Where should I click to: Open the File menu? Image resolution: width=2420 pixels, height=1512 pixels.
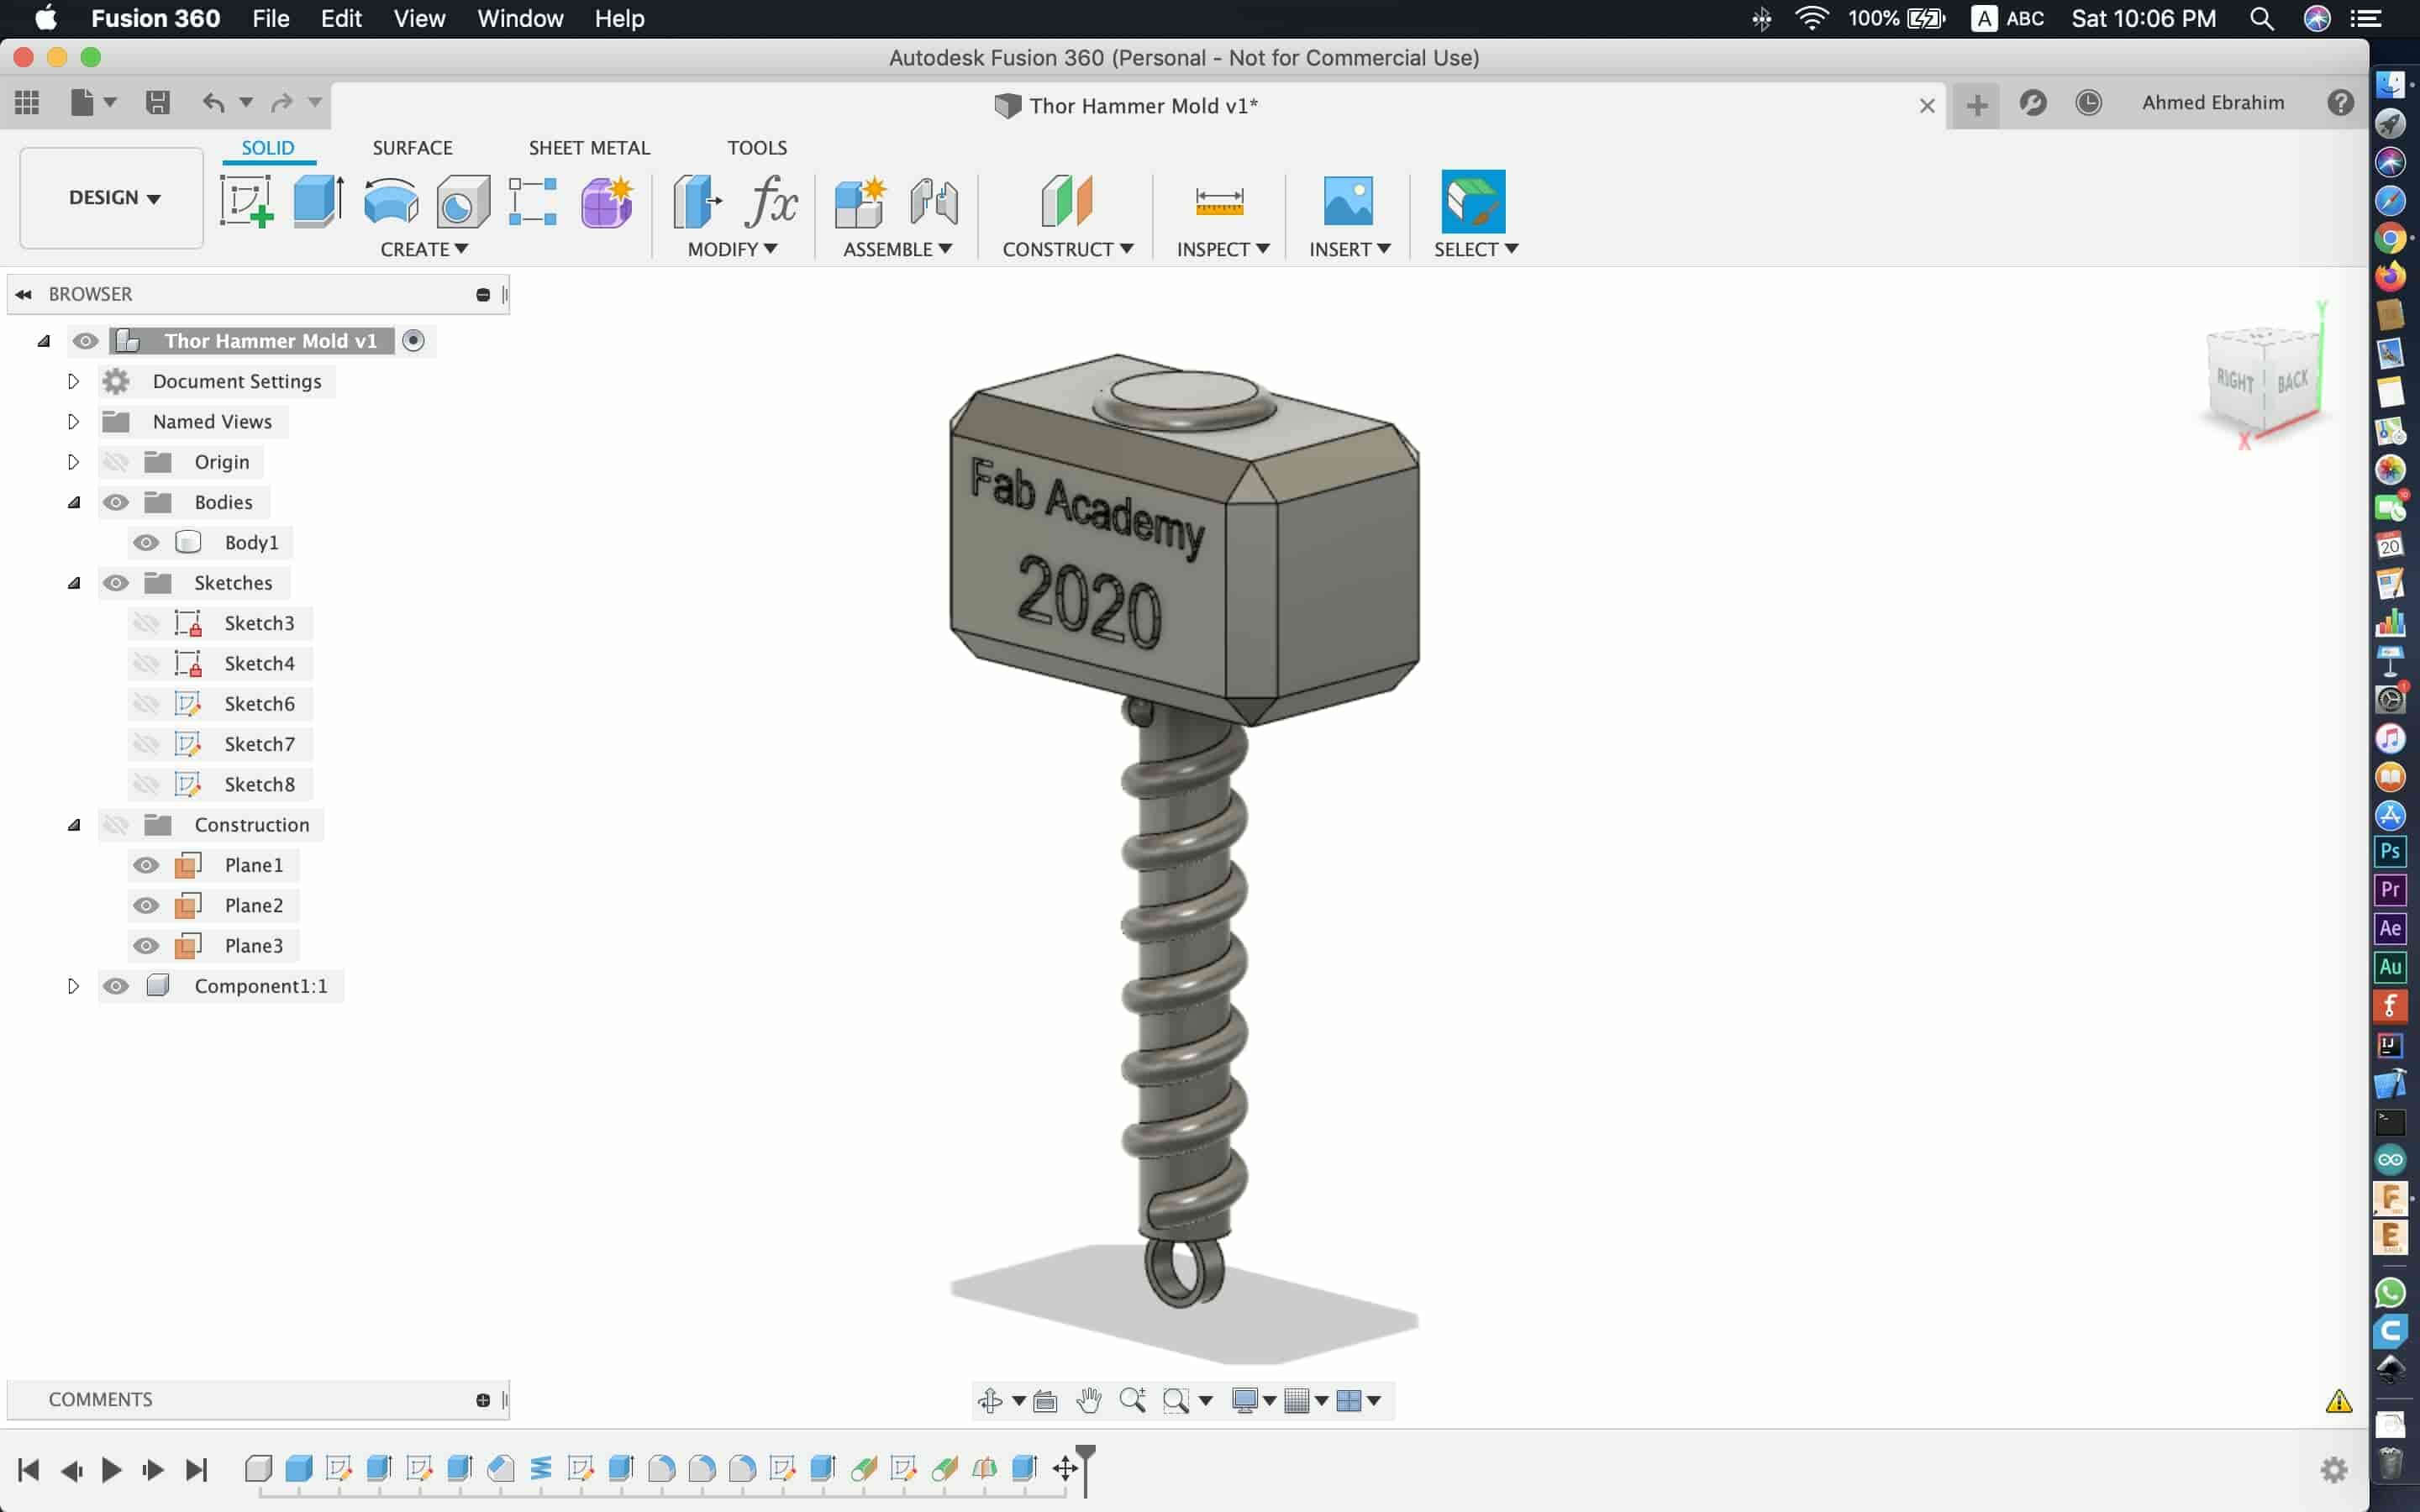270,18
